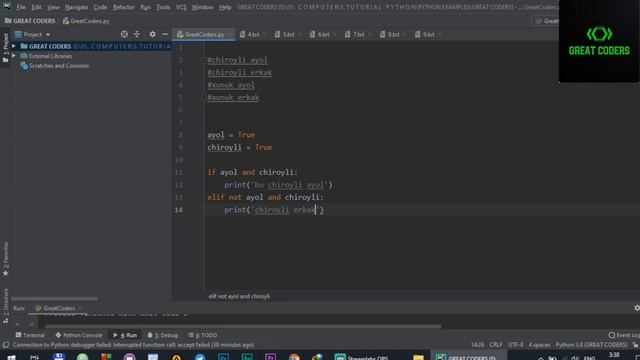Viewport: 640px width, 360px height.
Task: Click the fold marker beside line 2
Action: click(203, 60)
